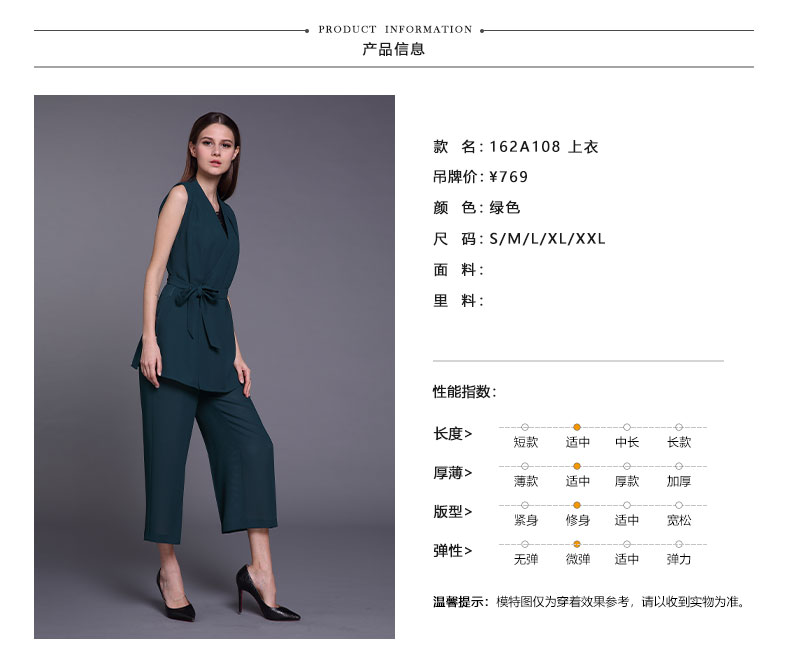Select the 短款 length indicator dot
Screen dimensions: 790x655
(525, 427)
